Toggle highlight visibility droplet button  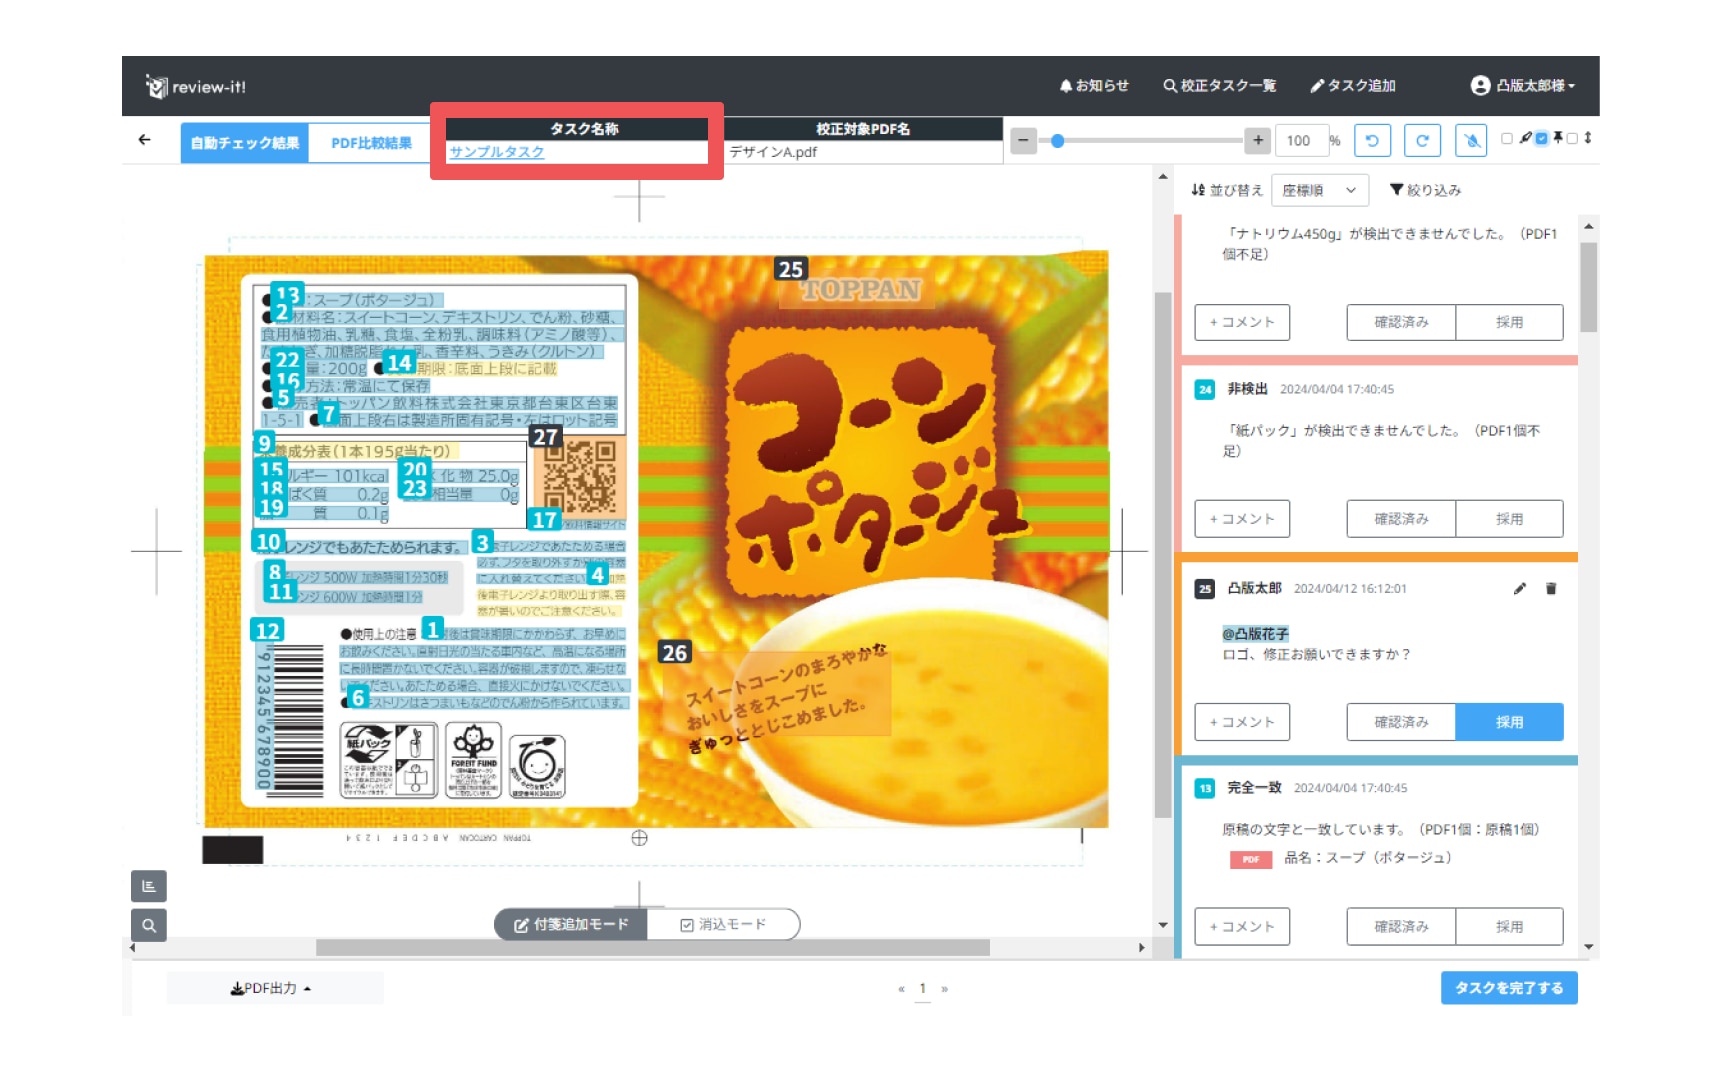point(1472,141)
